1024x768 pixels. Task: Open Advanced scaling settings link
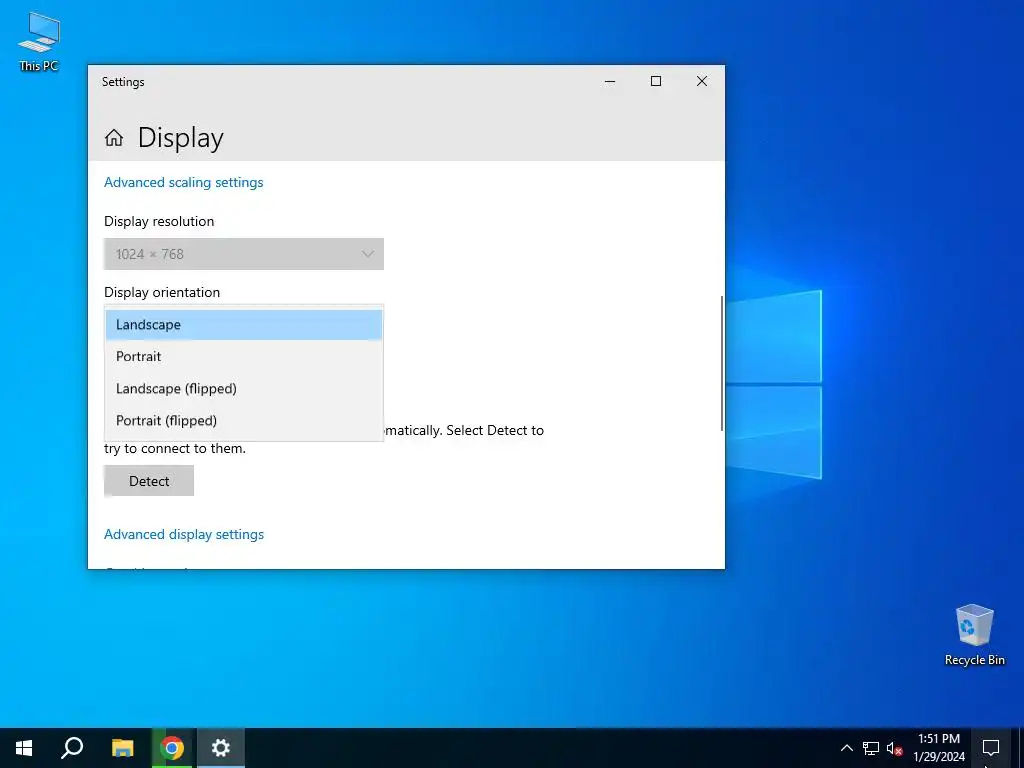[184, 182]
